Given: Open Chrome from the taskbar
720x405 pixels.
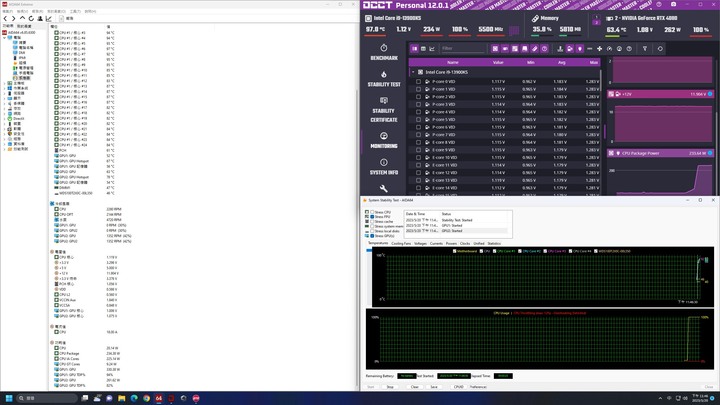Looking at the screenshot, I should pyautogui.click(x=146, y=398).
